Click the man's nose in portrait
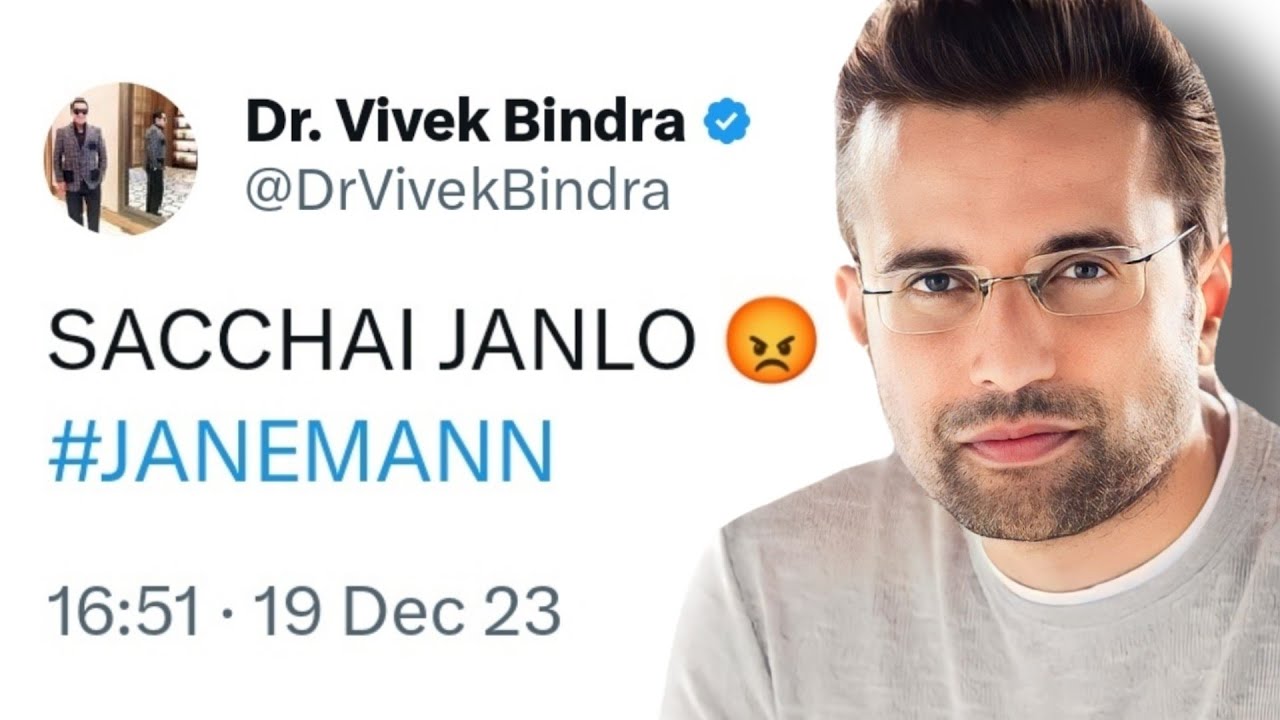Screen dimensions: 1280x720 click(x=1003, y=335)
